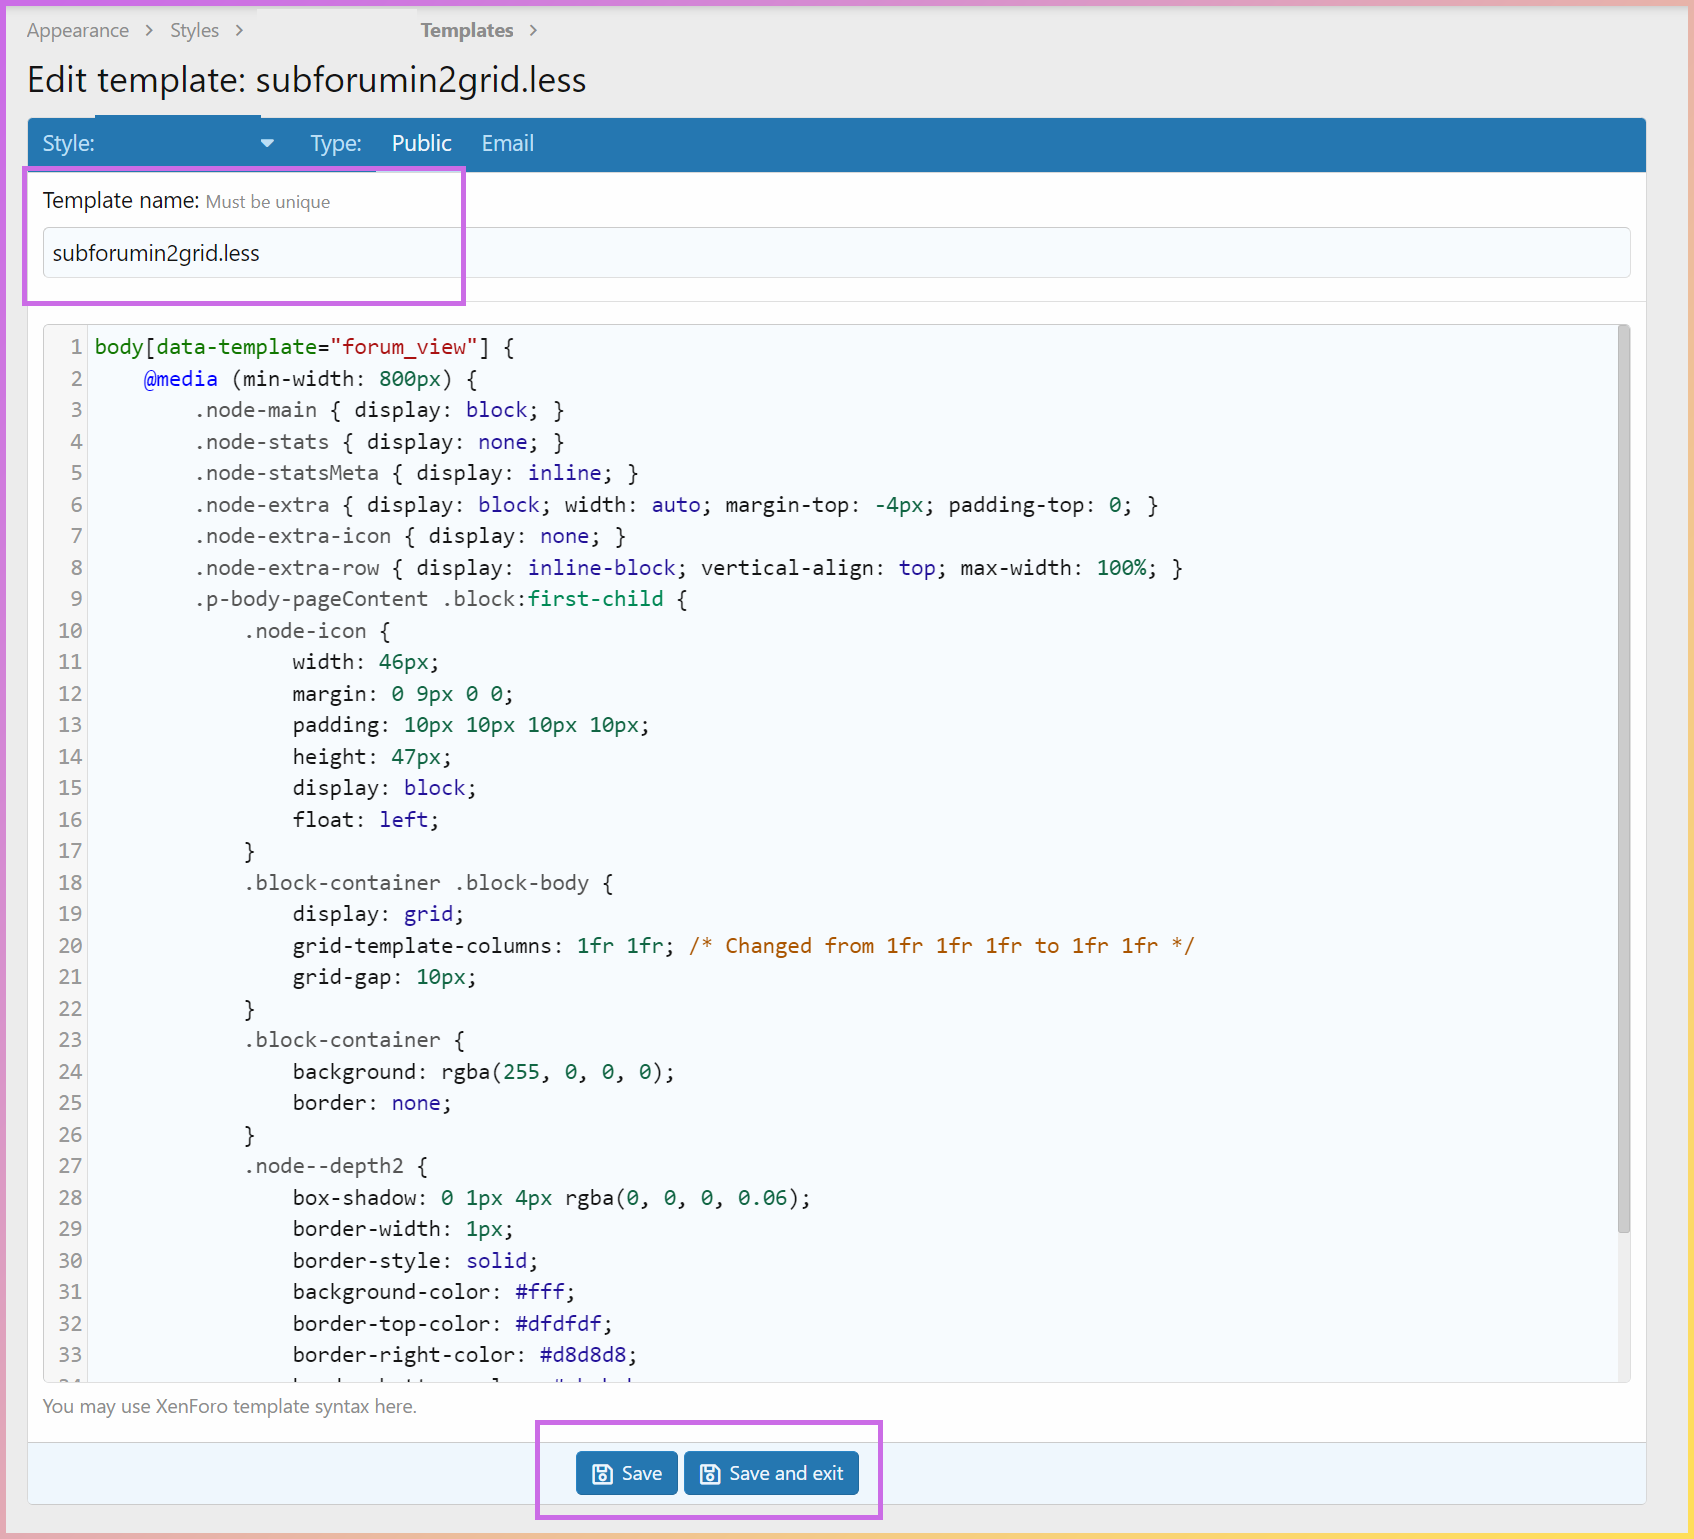Click the Save button
1694x1539 pixels.
pos(627,1473)
